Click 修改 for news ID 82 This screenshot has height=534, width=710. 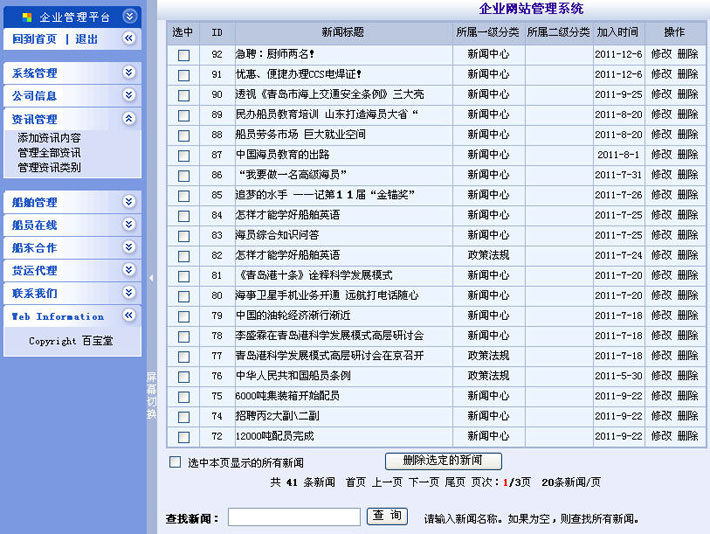pyautogui.click(x=661, y=255)
